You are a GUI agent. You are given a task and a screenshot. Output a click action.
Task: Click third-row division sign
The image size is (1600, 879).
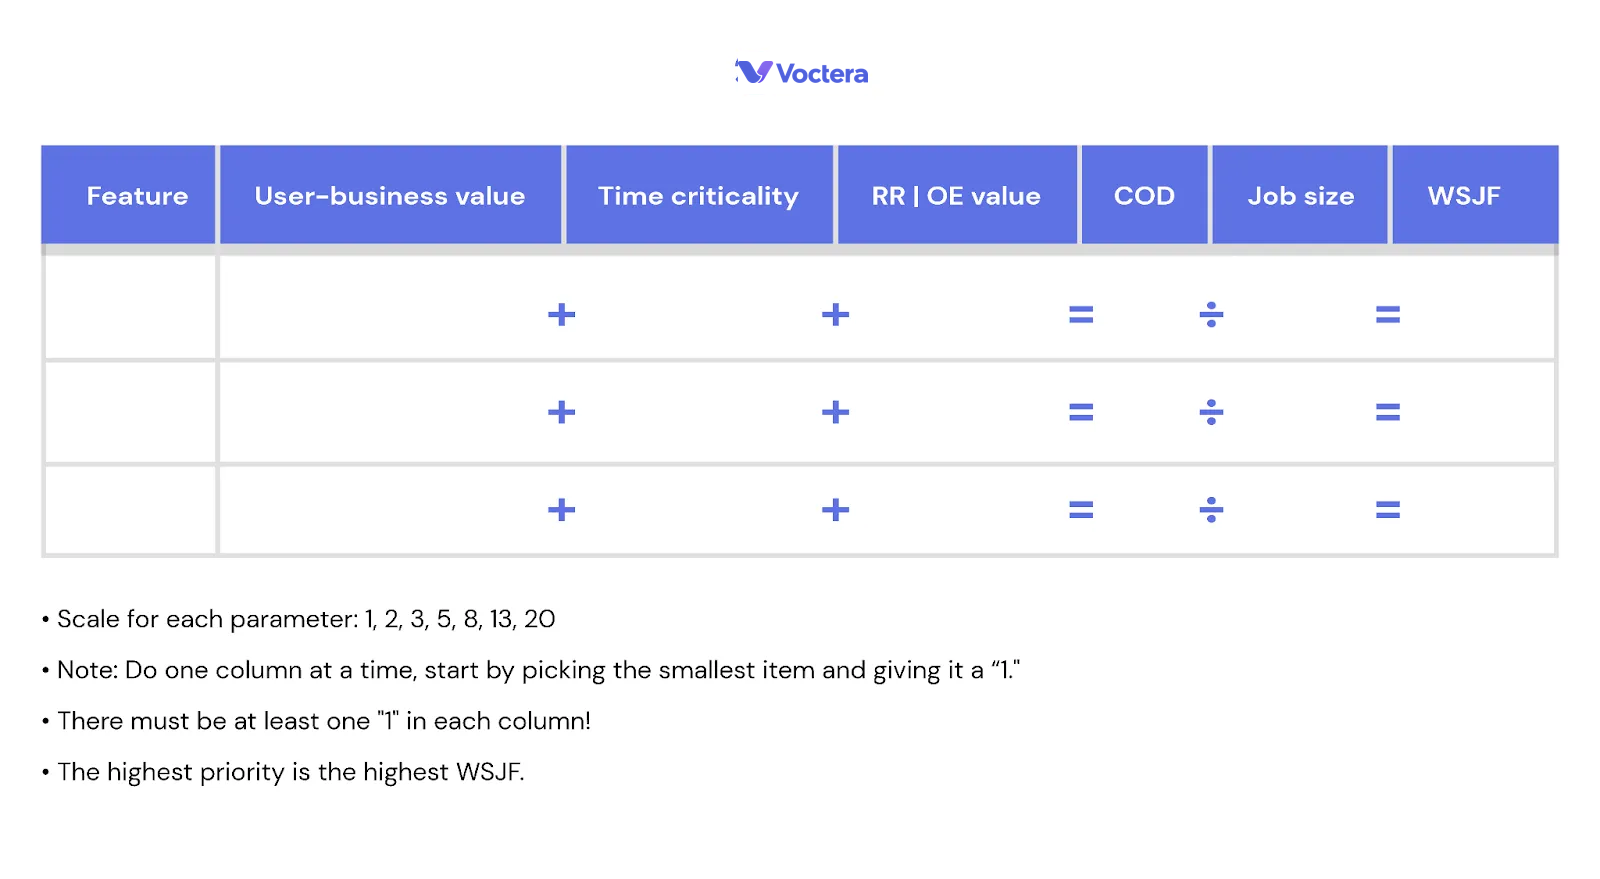(1211, 510)
